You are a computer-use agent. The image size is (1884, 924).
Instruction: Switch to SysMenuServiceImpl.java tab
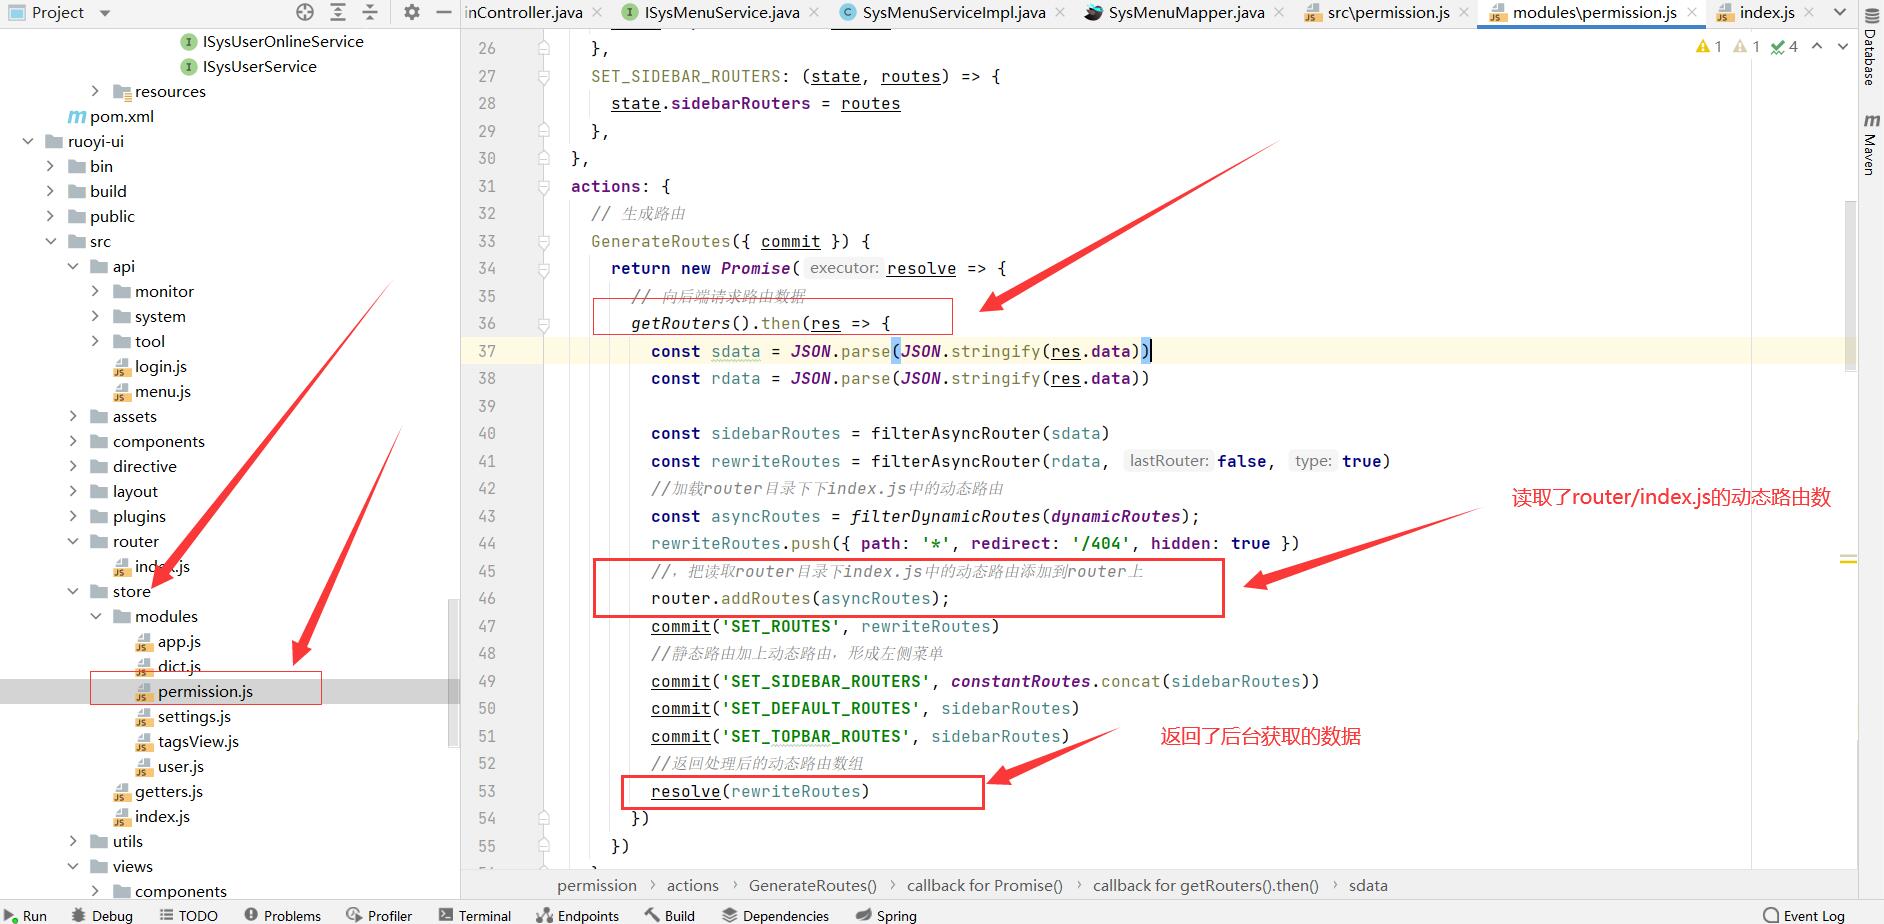coord(954,12)
